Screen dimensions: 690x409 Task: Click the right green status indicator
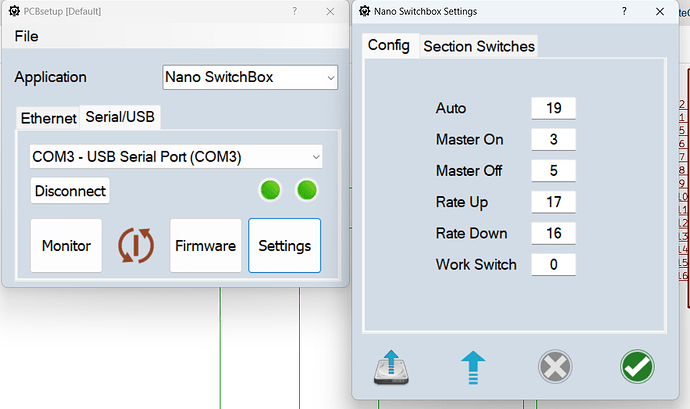[307, 190]
